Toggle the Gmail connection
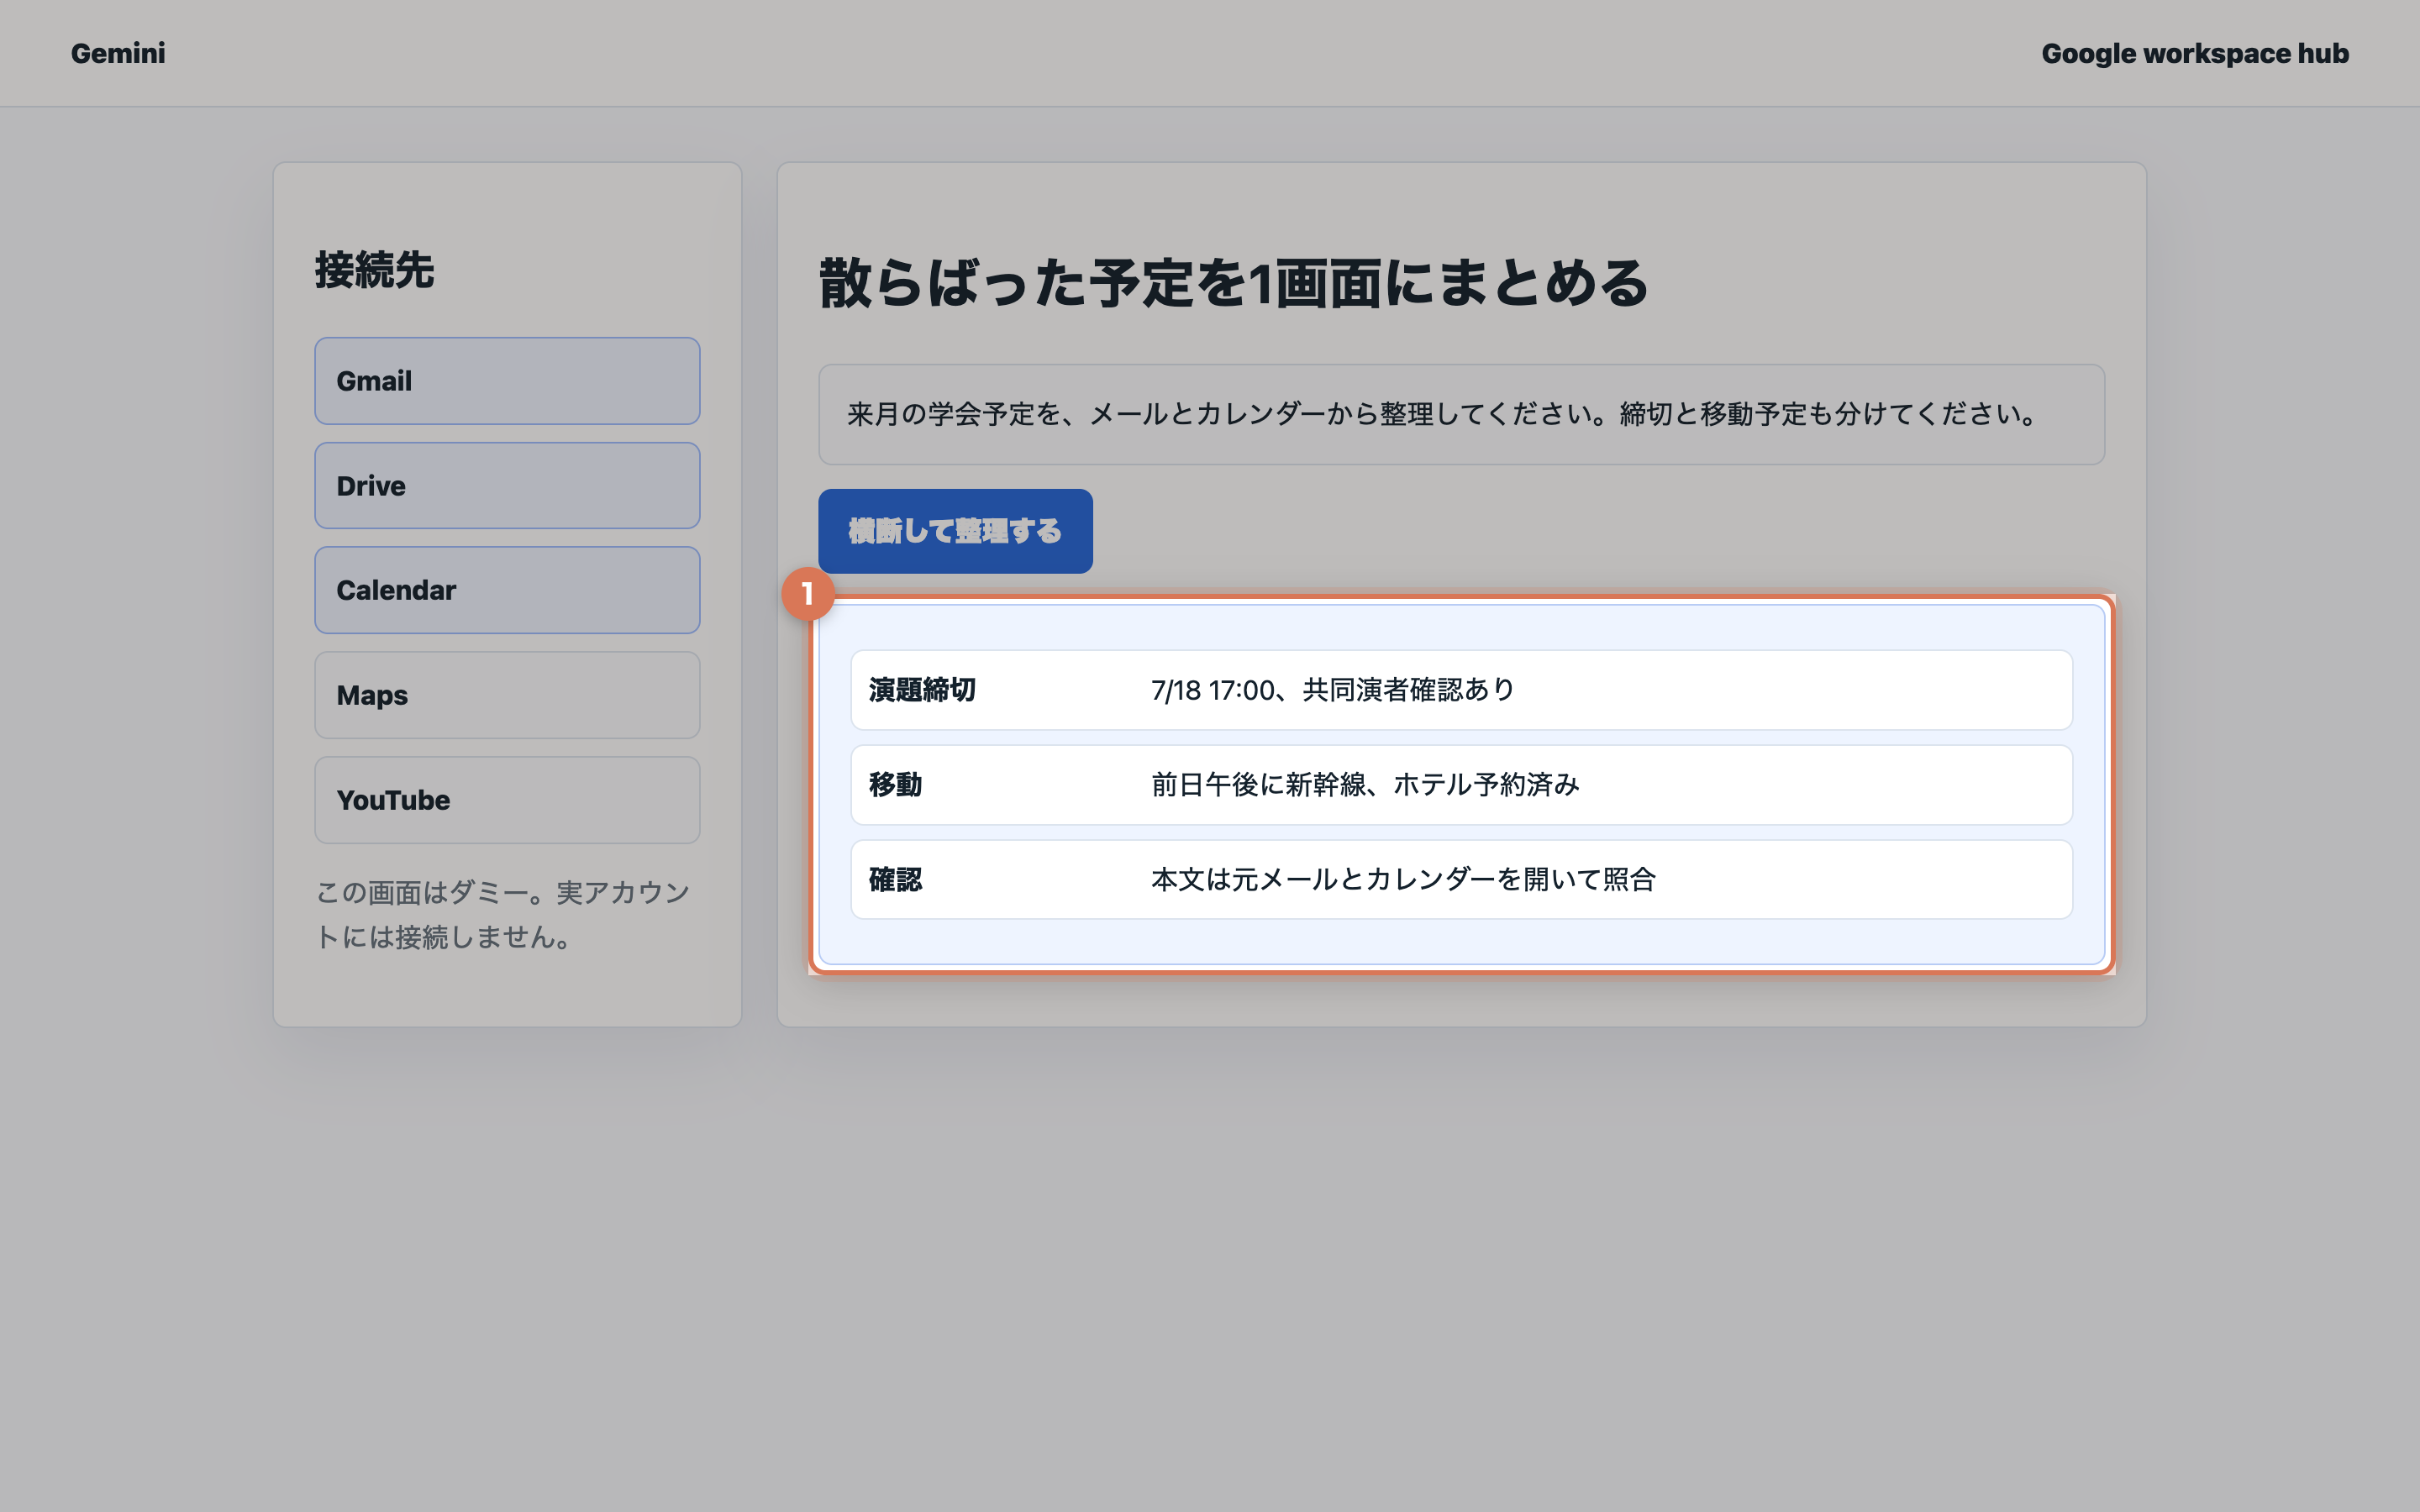2420x1512 pixels. [x=507, y=381]
